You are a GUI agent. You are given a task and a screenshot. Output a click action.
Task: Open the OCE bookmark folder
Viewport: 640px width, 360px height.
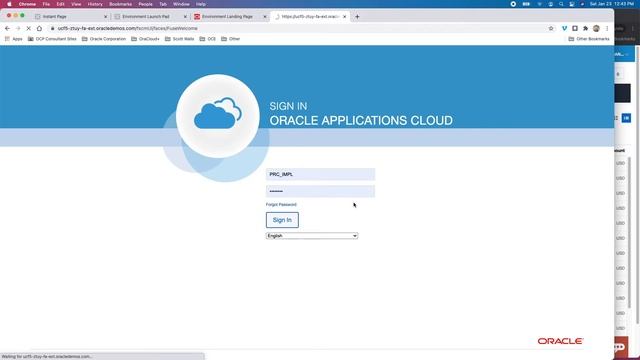coord(207,39)
